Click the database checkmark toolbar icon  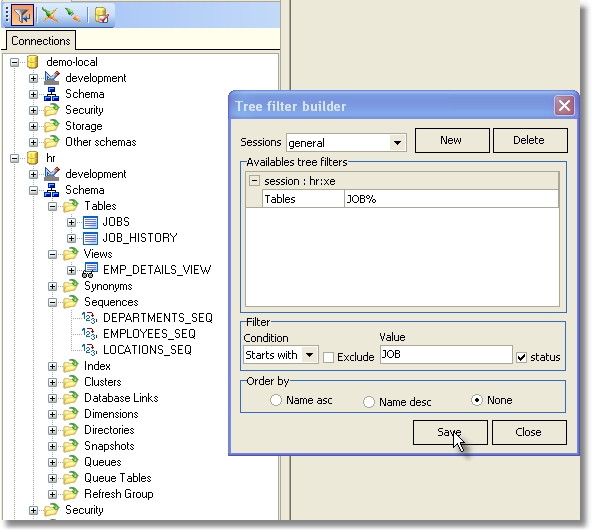[x=102, y=15]
